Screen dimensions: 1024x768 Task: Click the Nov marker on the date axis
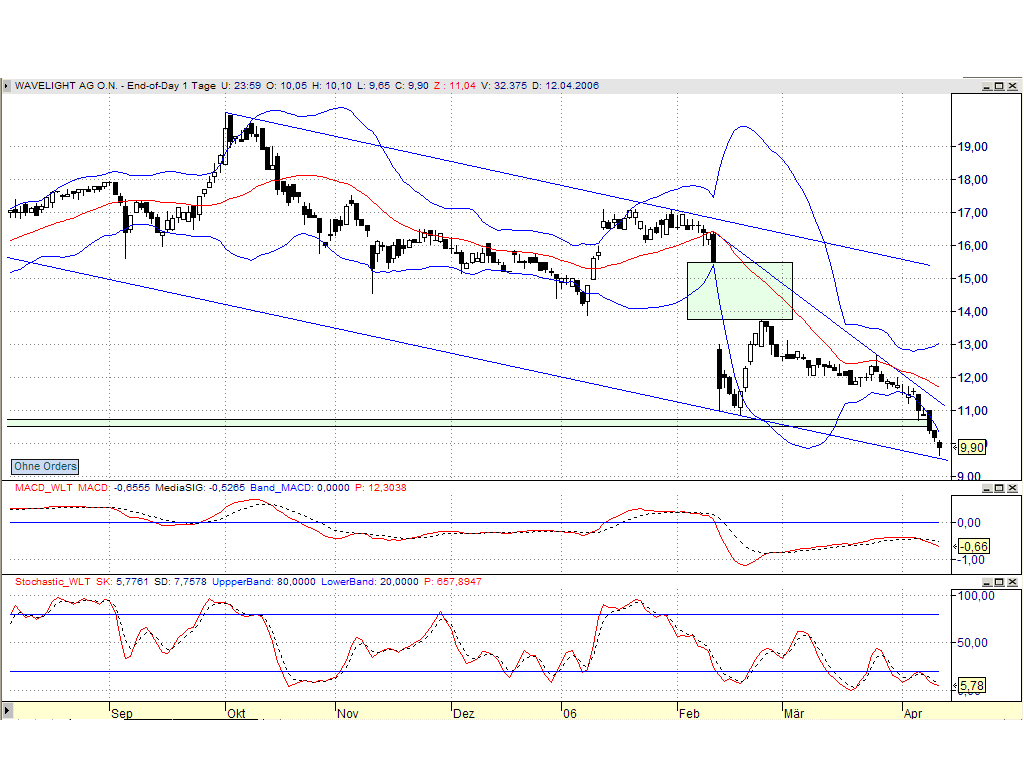tap(347, 713)
